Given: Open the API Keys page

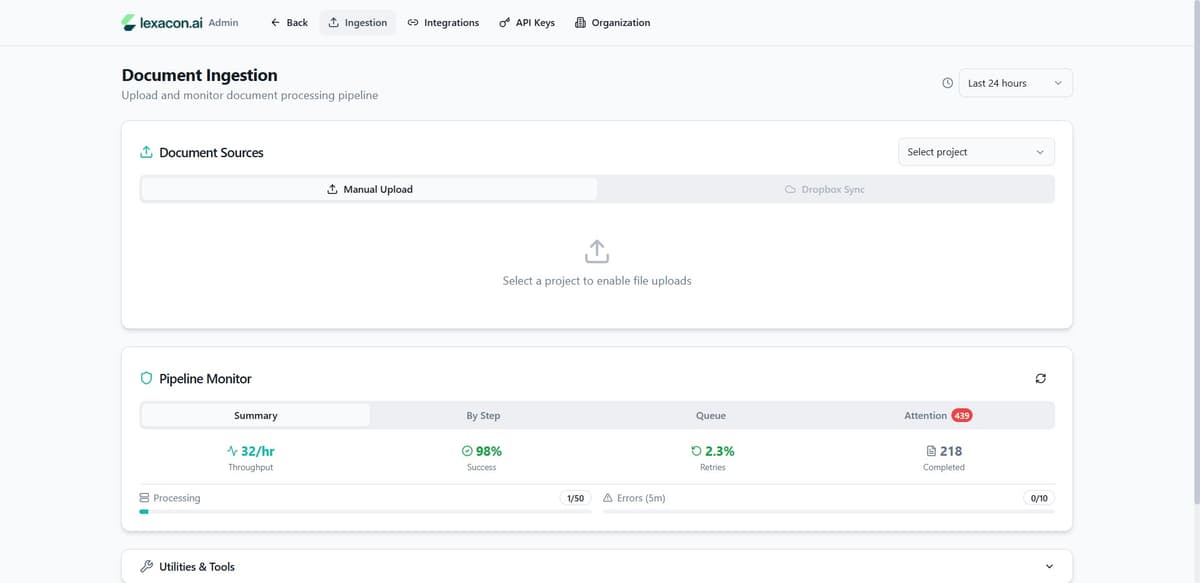Looking at the screenshot, I should pyautogui.click(x=526, y=22).
